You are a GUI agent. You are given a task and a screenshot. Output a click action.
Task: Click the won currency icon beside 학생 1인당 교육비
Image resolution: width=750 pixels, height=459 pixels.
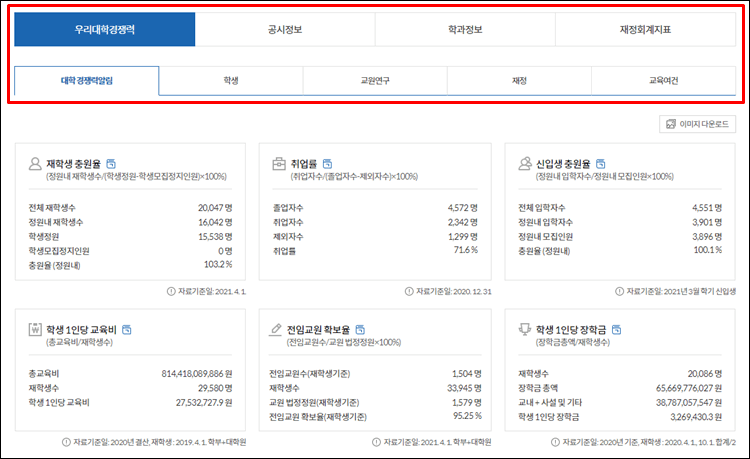pyautogui.click(x=35, y=329)
